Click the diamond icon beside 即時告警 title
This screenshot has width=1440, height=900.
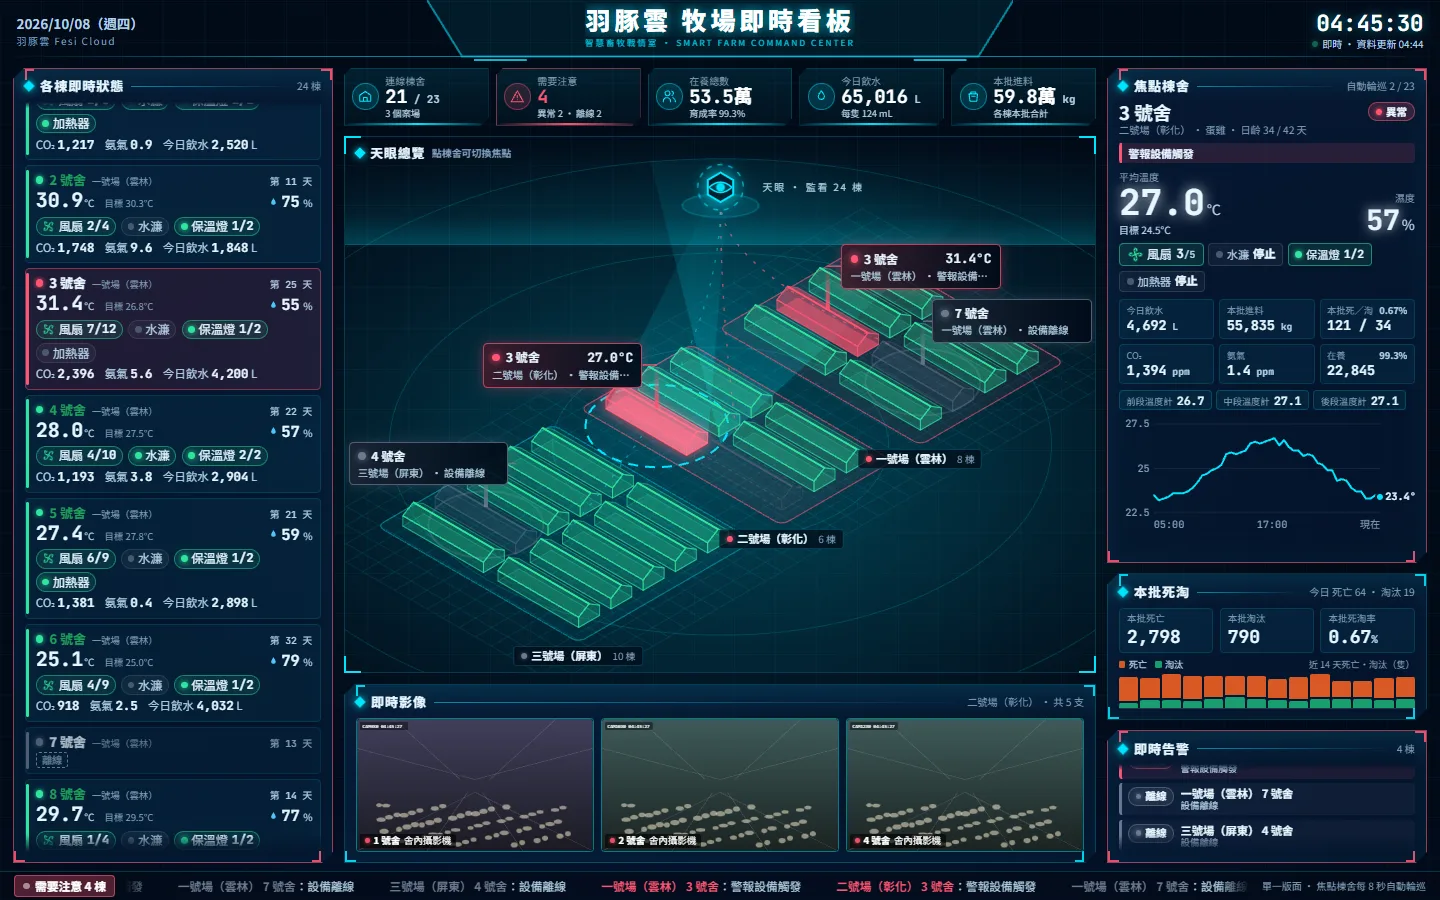[x=1123, y=749]
